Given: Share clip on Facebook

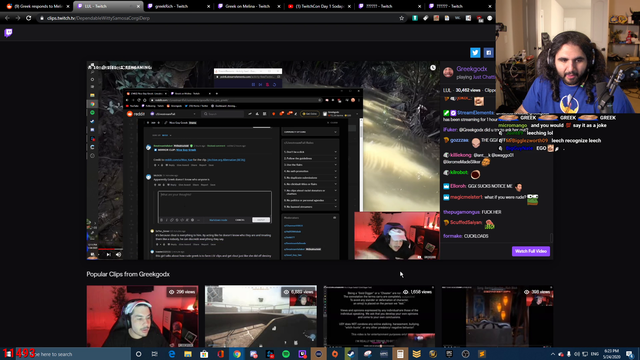Looking at the screenshot, I should pos(488,53).
